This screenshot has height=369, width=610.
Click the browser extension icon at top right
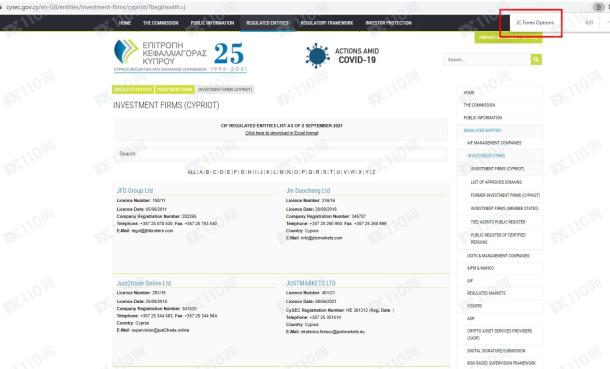[598, 7]
